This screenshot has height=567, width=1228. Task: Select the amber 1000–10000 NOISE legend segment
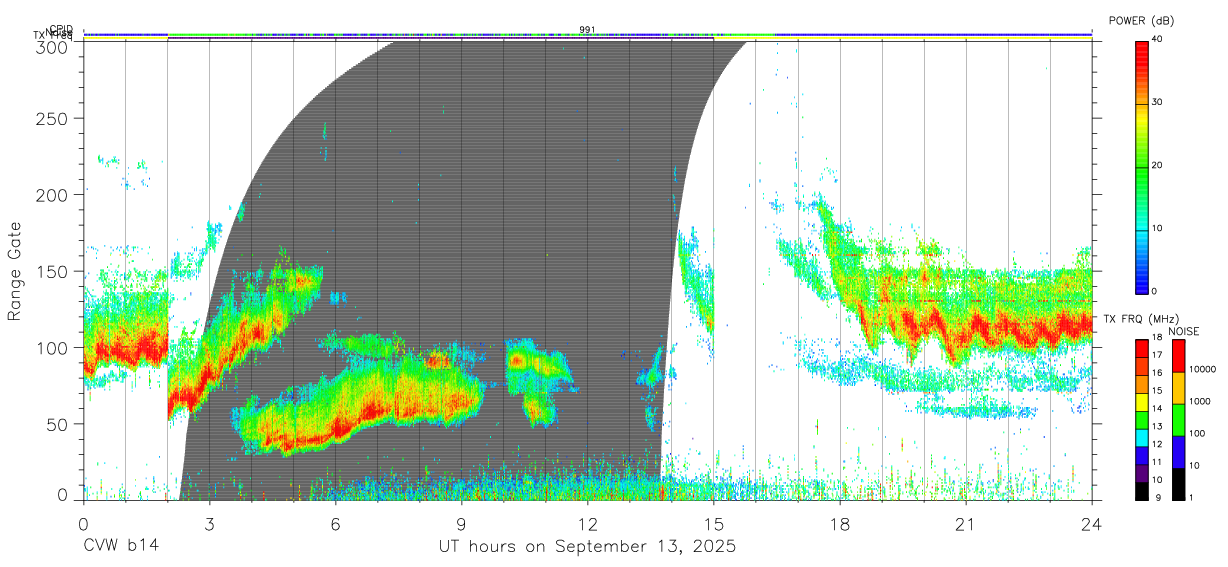coord(1178,388)
